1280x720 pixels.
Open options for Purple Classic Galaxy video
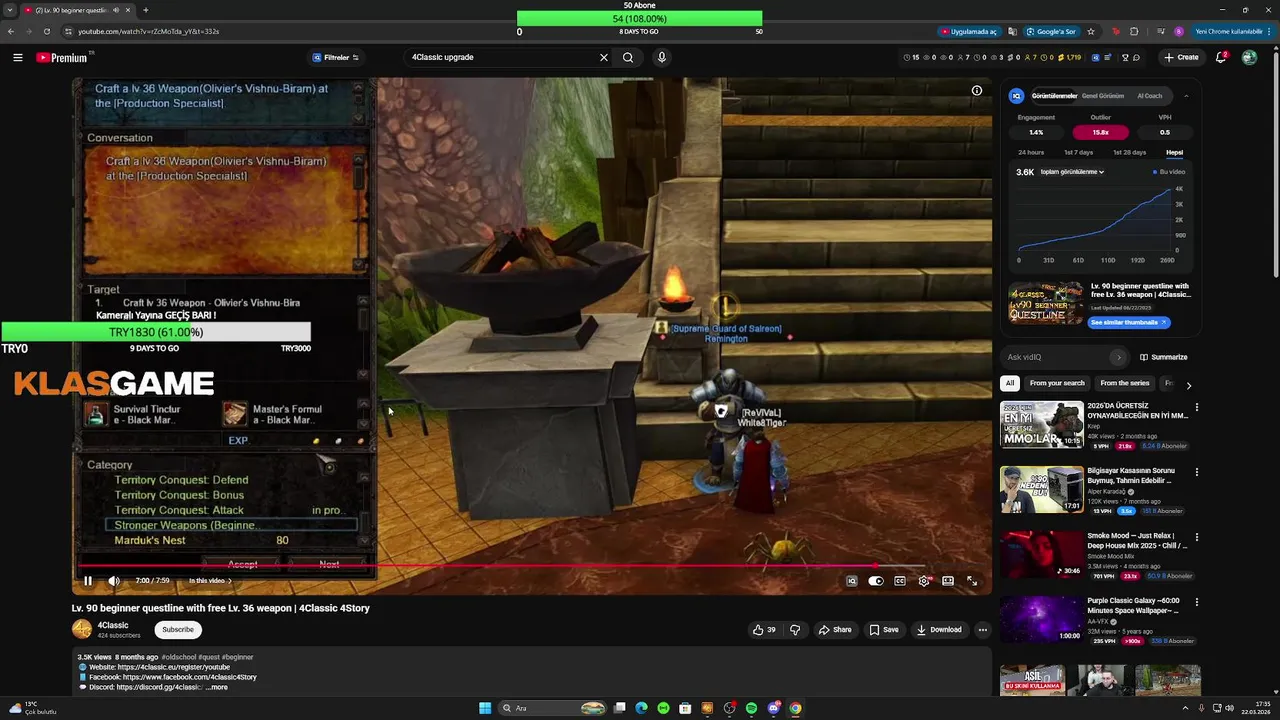1196,602
